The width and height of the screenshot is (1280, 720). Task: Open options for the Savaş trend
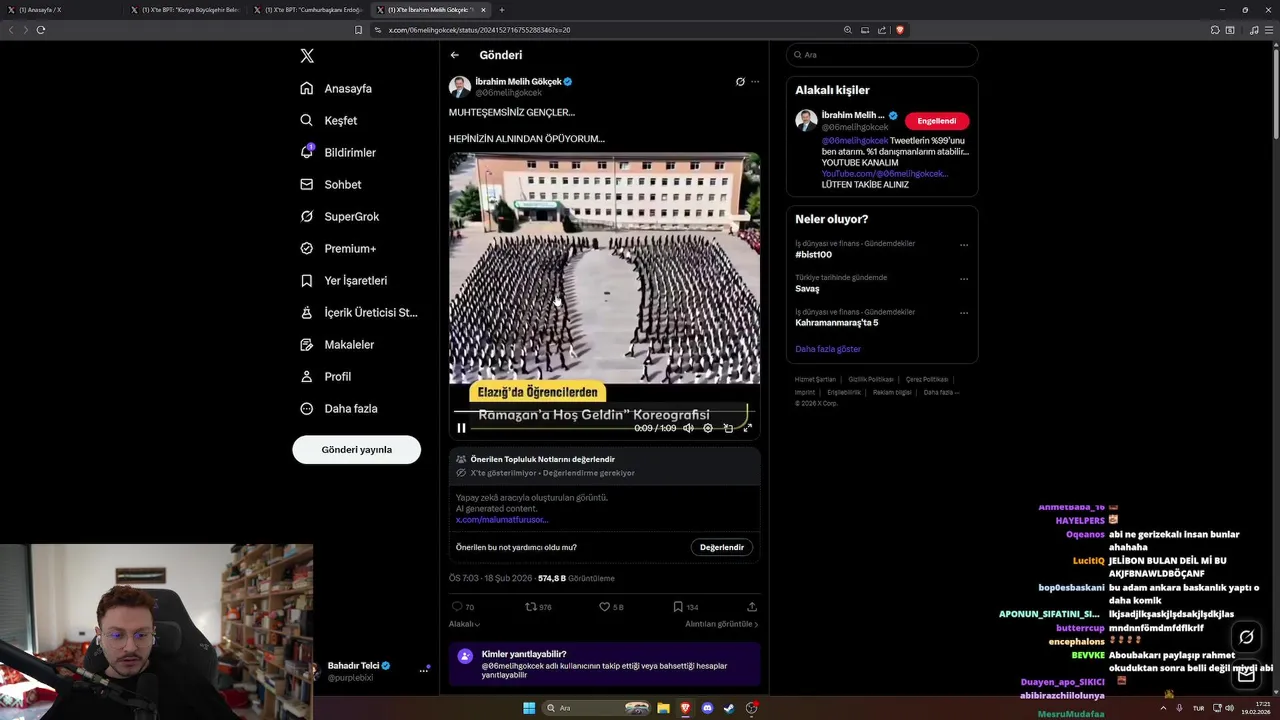coord(964,279)
